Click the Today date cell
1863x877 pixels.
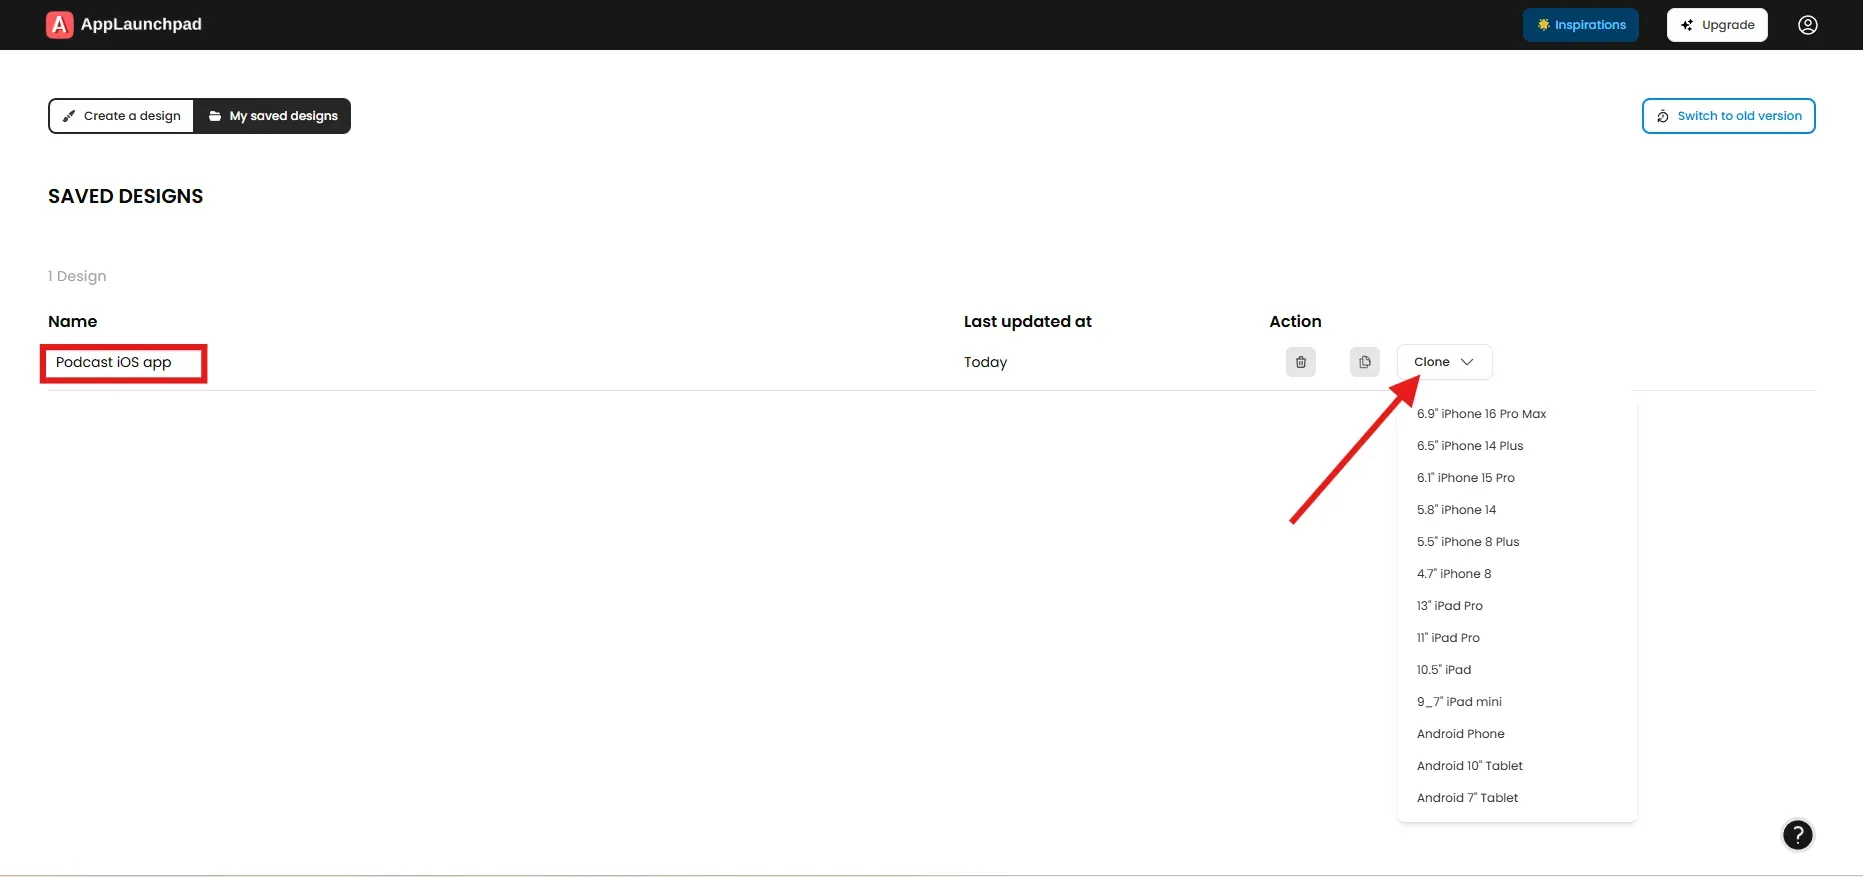[985, 362]
